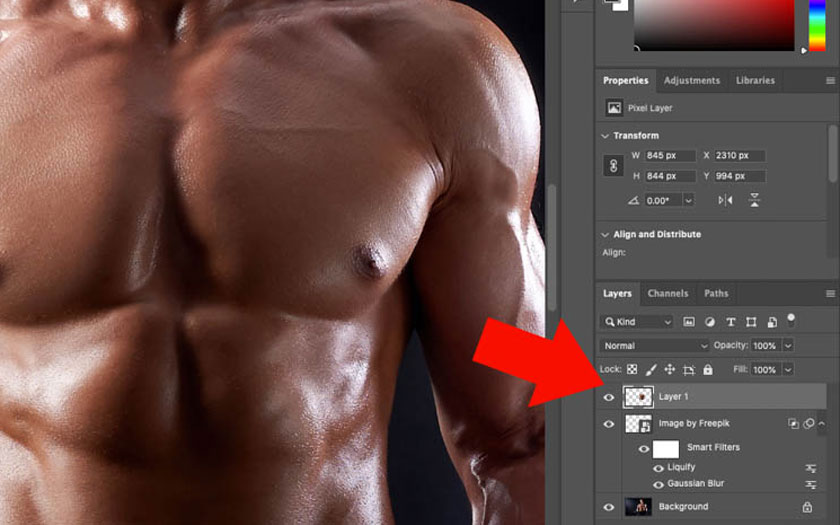Viewport: 840px width, 525px height.
Task: Open Liquify filter blending options icon
Action: click(x=811, y=468)
